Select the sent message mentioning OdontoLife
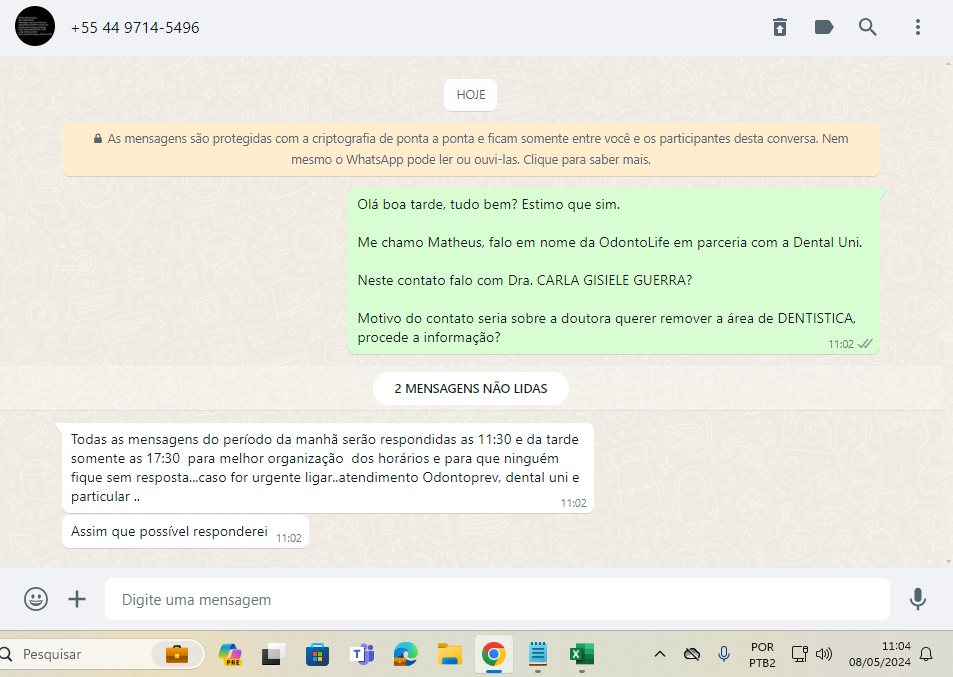The width and height of the screenshot is (953, 677). tap(614, 271)
